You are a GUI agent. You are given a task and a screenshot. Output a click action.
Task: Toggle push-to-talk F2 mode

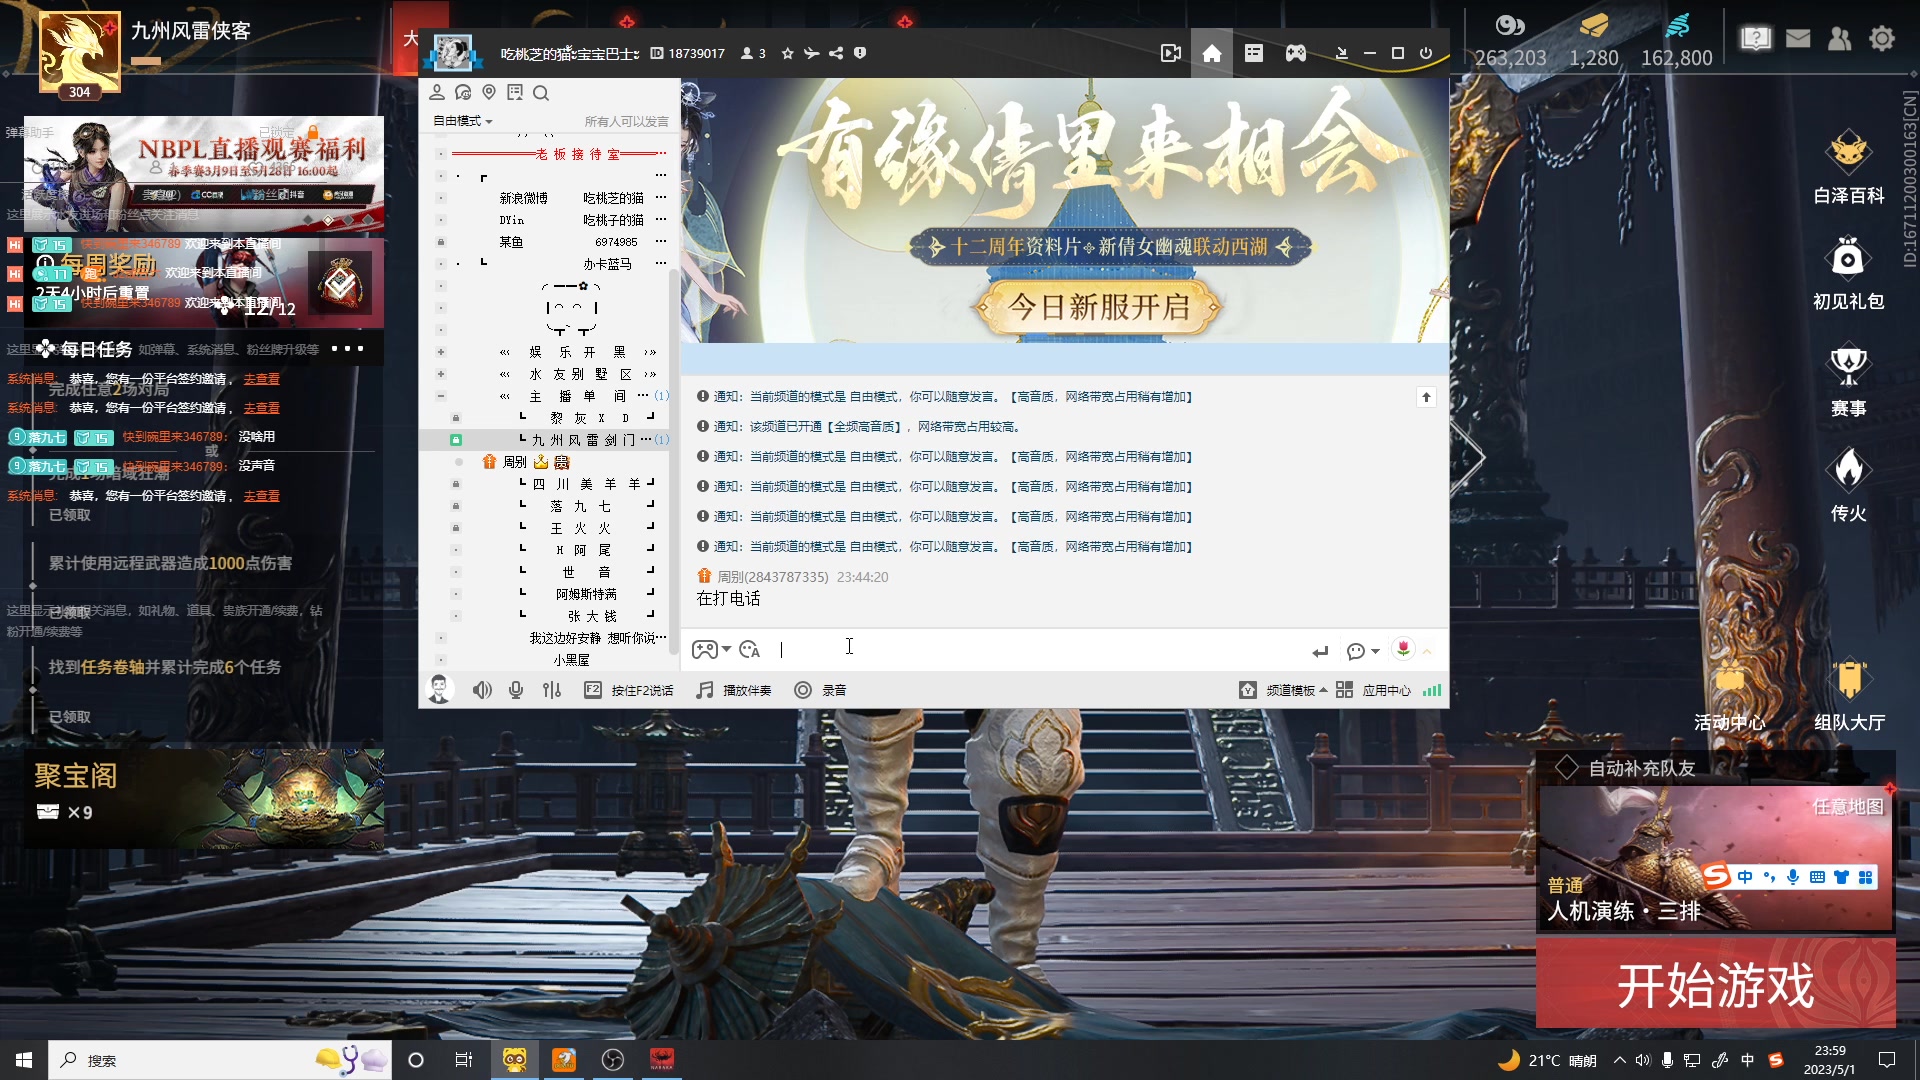[x=629, y=690]
